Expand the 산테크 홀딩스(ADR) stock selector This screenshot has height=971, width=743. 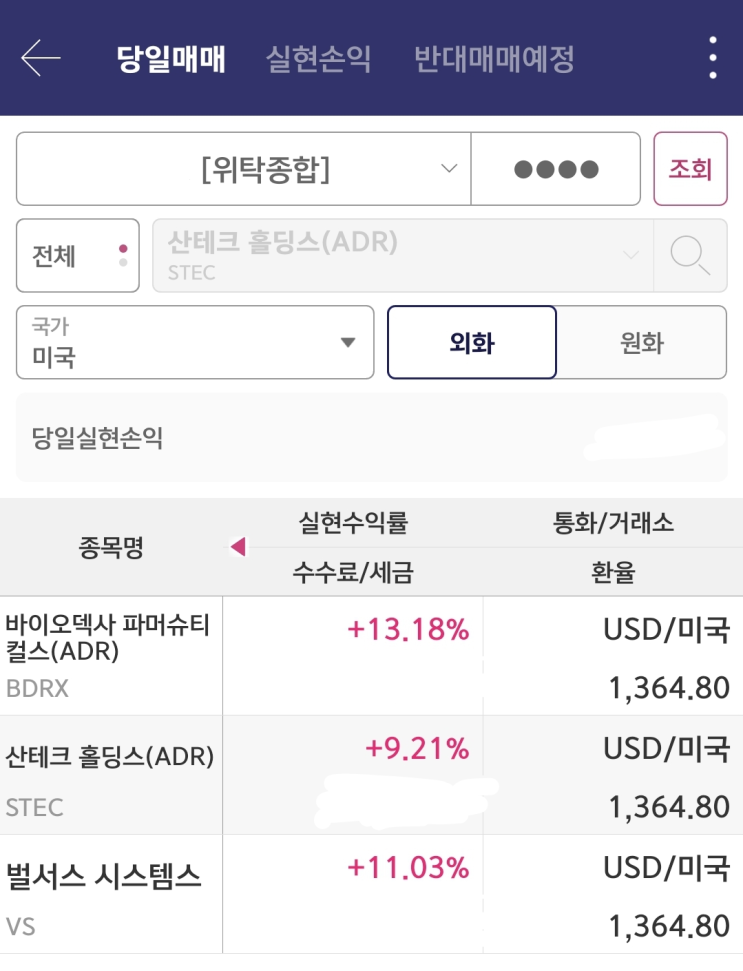pos(402,255)
